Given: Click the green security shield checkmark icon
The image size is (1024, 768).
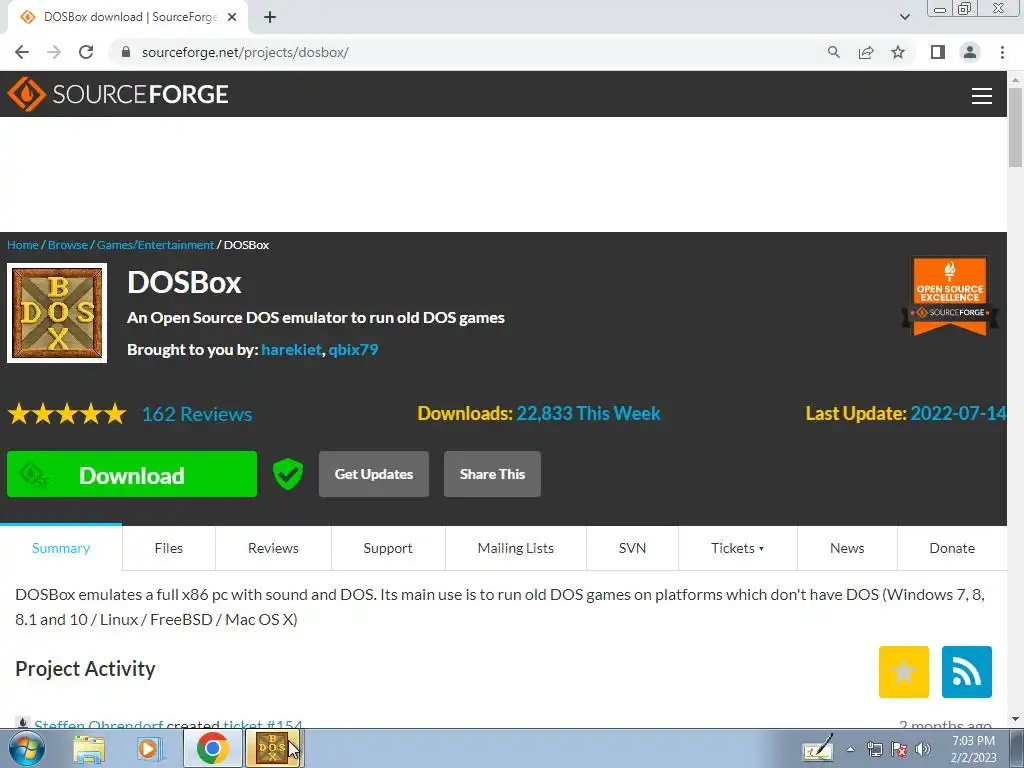Looking at the screenshot, I should [x=287, y=473].
